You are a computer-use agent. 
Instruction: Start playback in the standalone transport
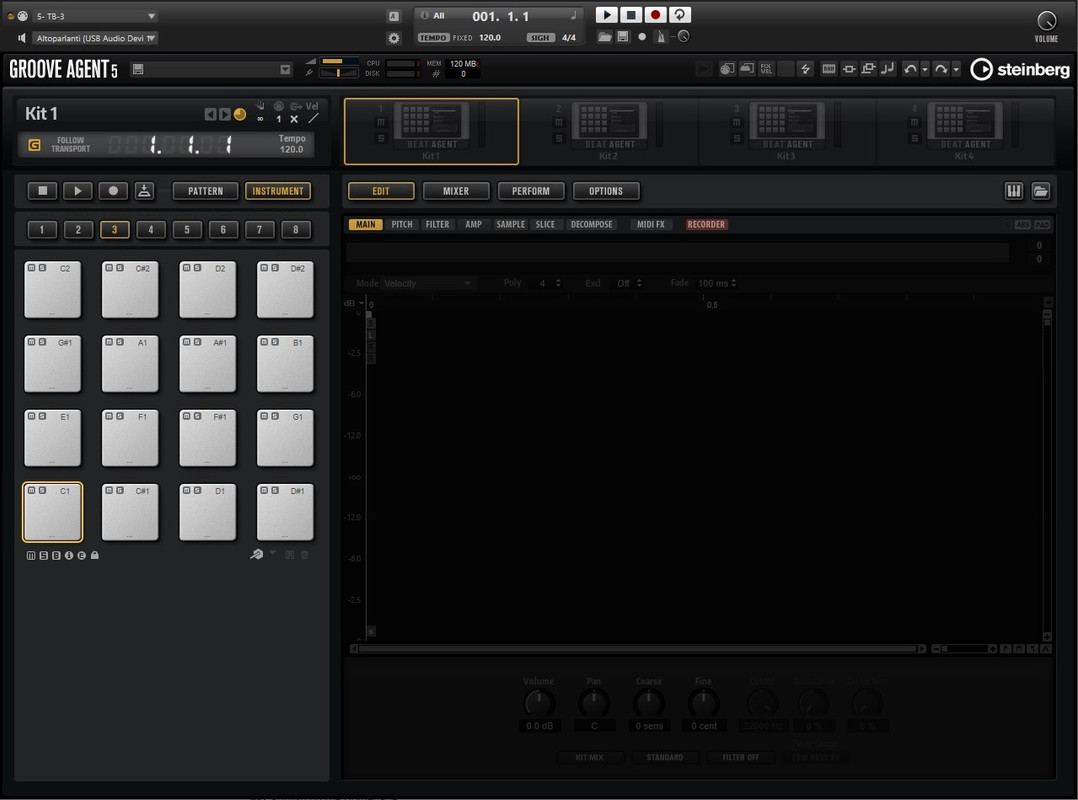pos(606,14)
